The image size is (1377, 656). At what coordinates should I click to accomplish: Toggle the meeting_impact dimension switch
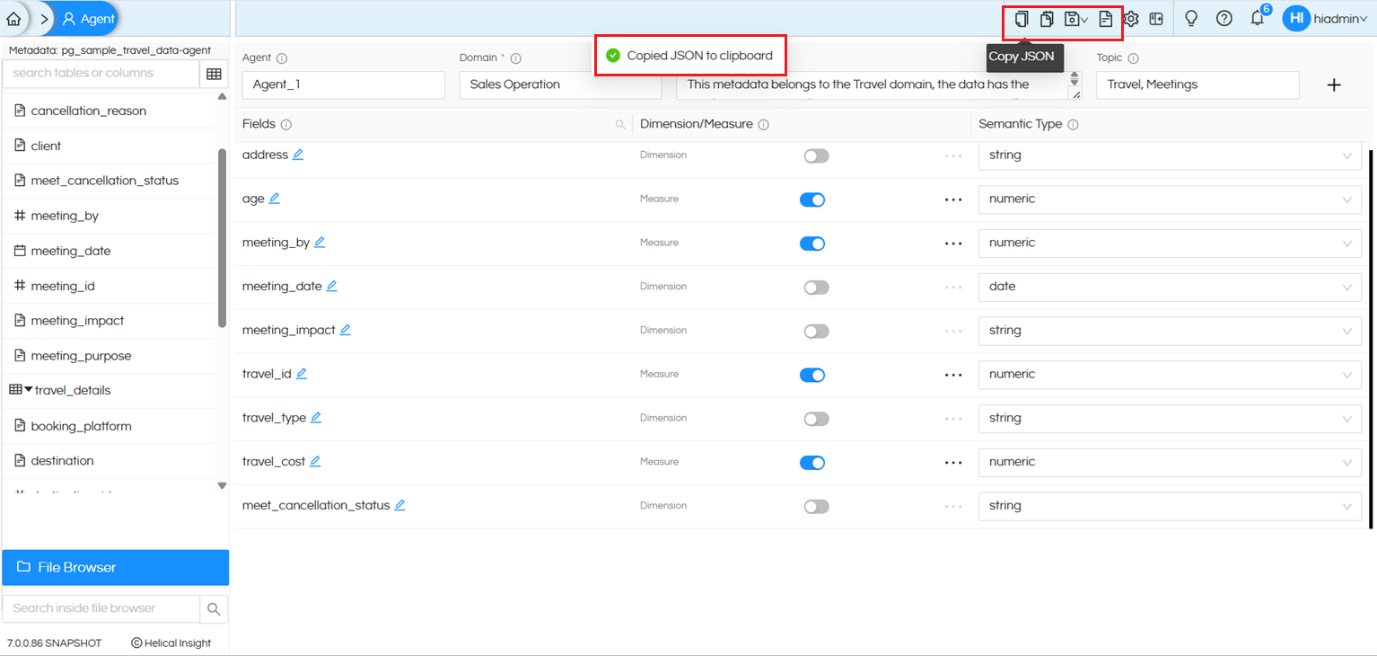pyautogui.click(x=816, y=331)
